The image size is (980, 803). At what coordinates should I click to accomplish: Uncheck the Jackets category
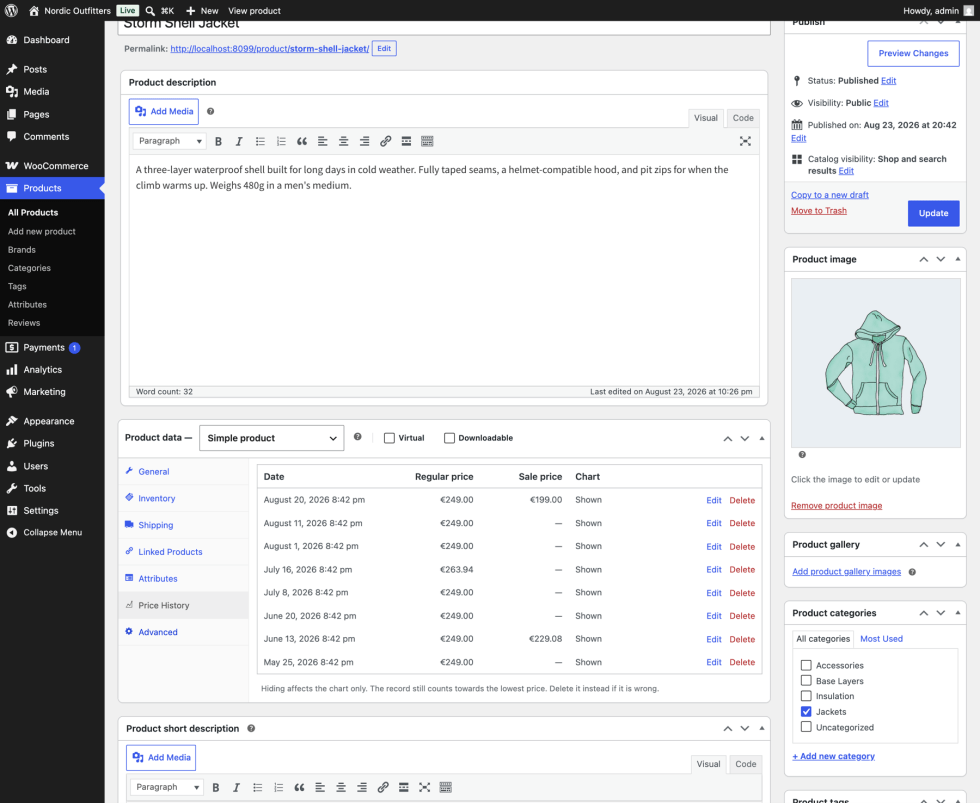[x=806, y=711]
